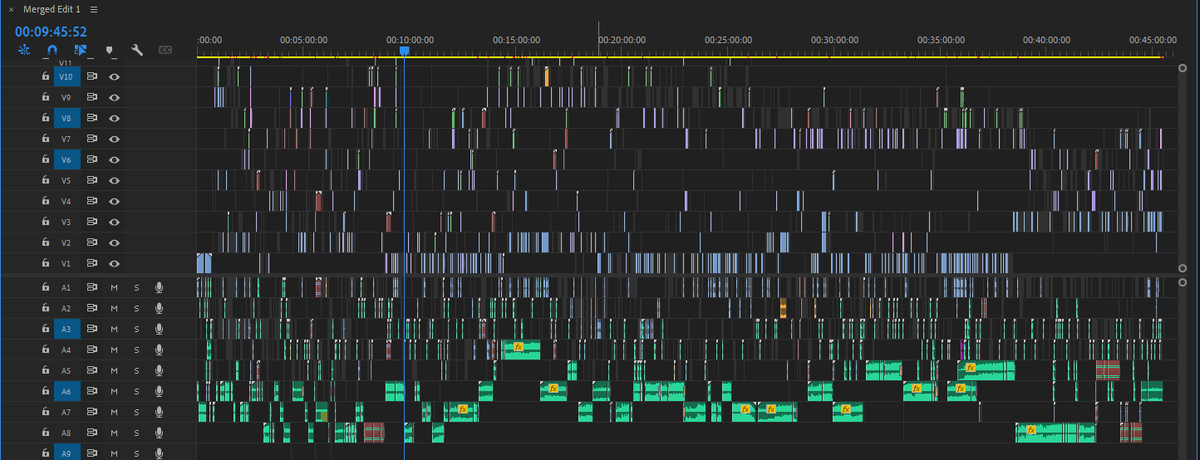
Task: Toggle sync lock on A2
Action: click(x=92, y=308)
